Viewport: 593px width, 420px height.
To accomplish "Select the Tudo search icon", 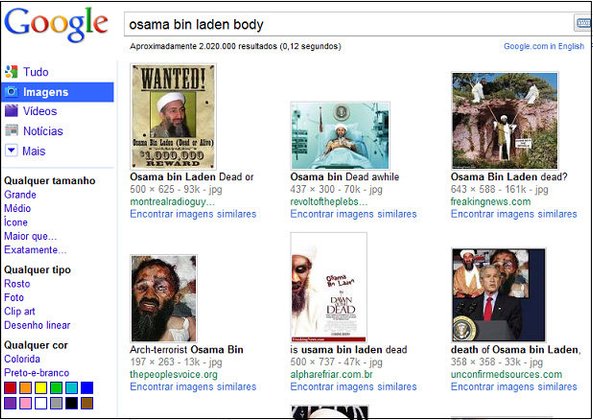I will pyautogui.click(x=11, y=72).
